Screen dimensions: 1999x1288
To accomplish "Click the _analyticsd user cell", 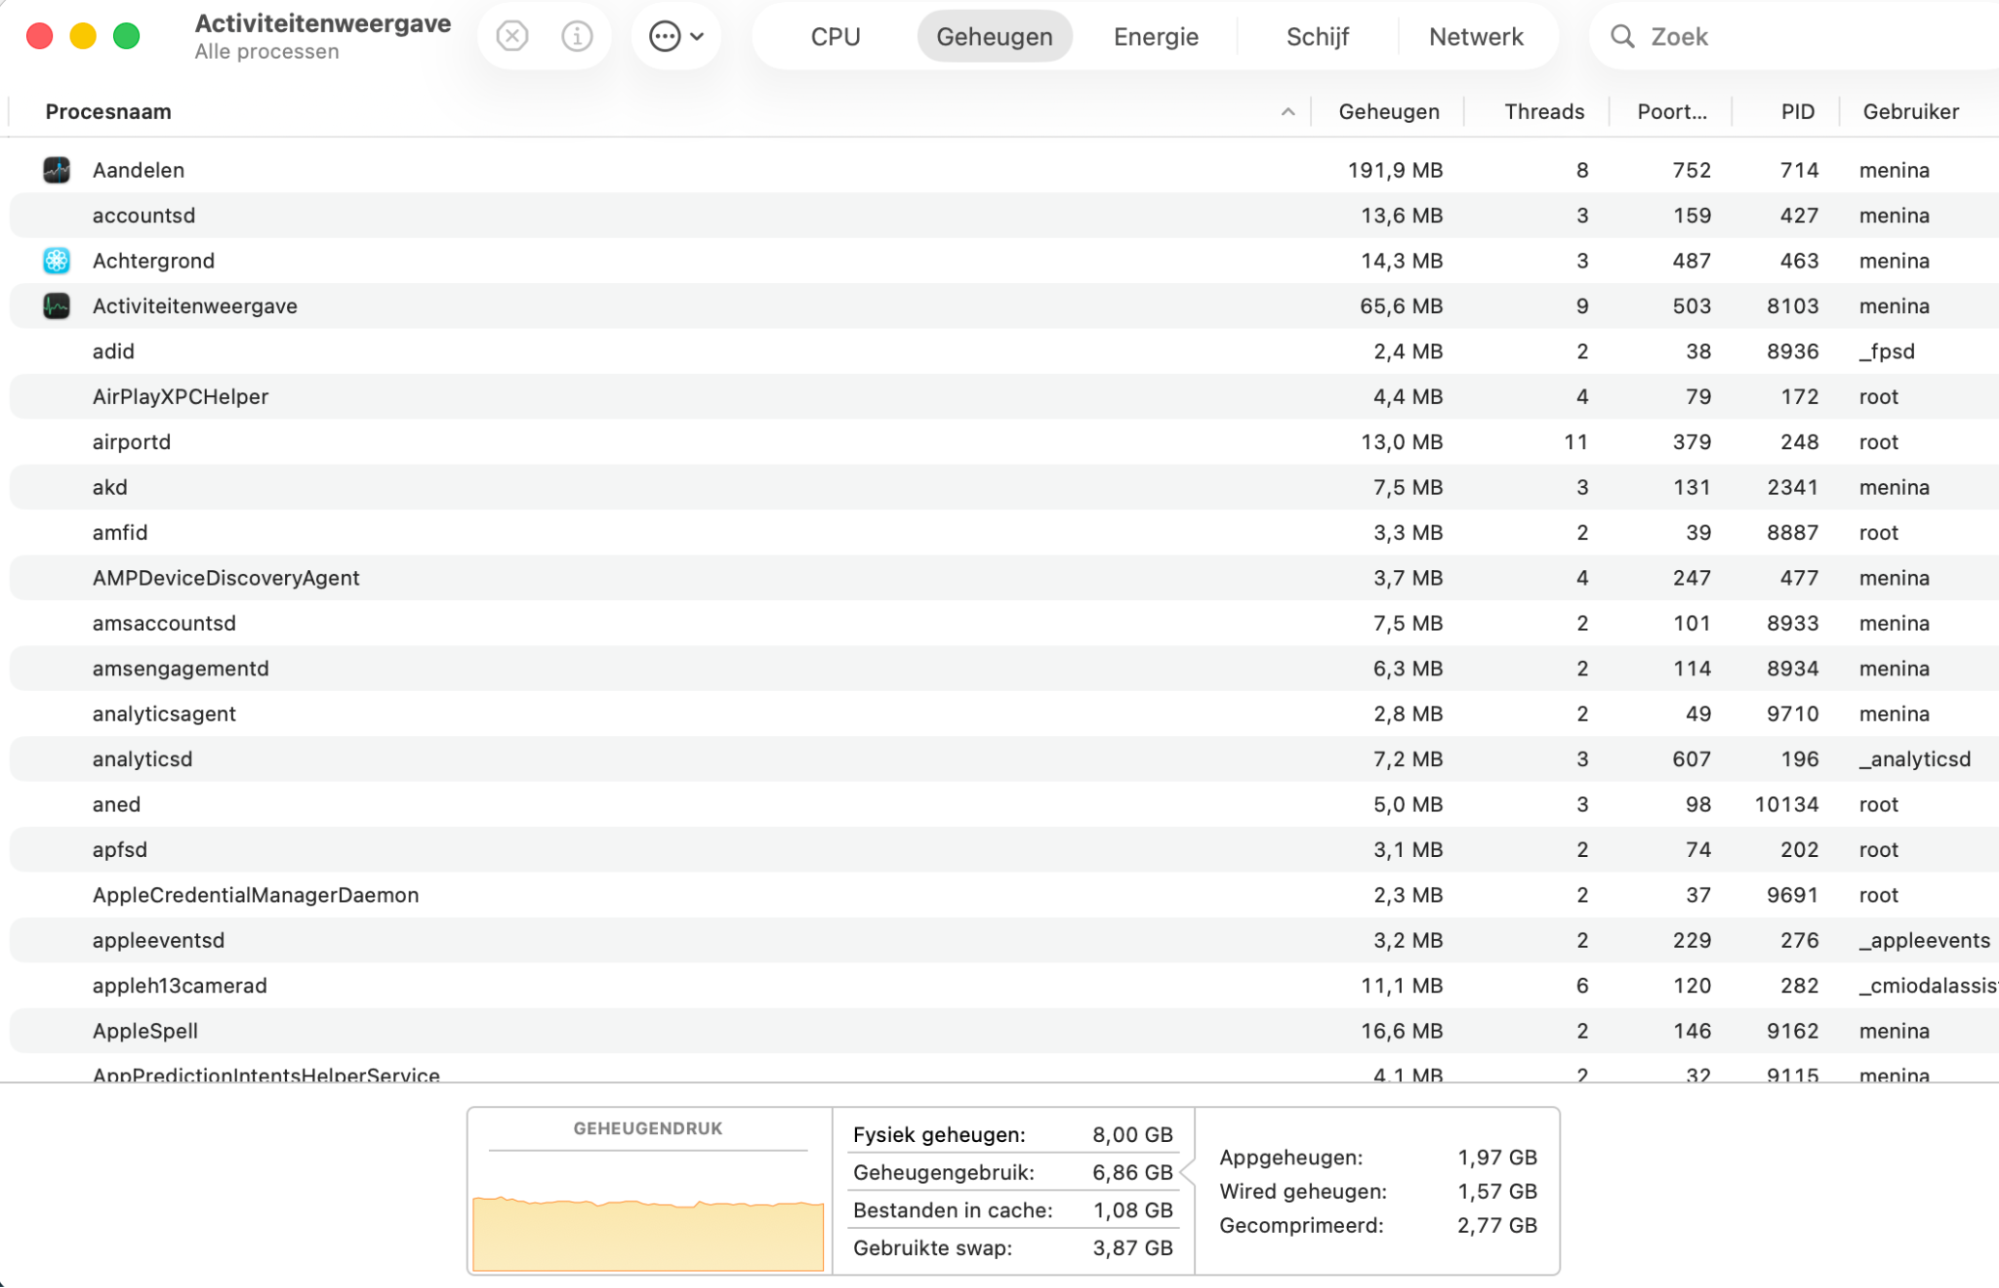I will 1915,760.
